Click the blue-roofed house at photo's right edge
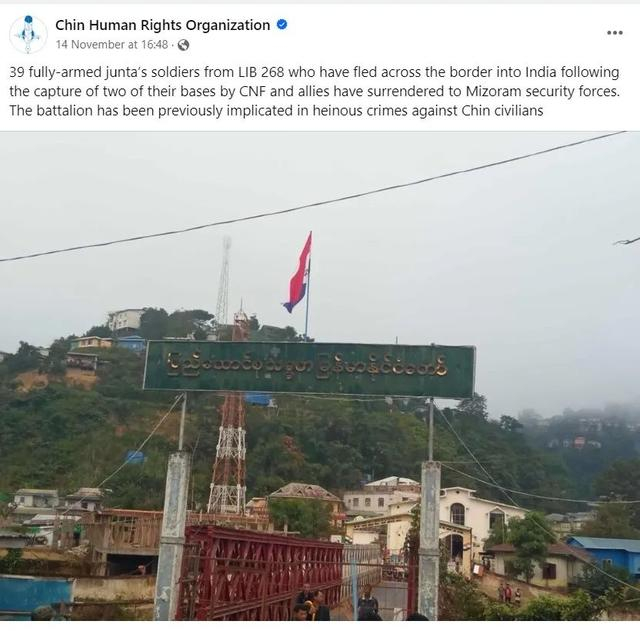The width and height of the screenshot is (640, 631). (x=603, y=555)
